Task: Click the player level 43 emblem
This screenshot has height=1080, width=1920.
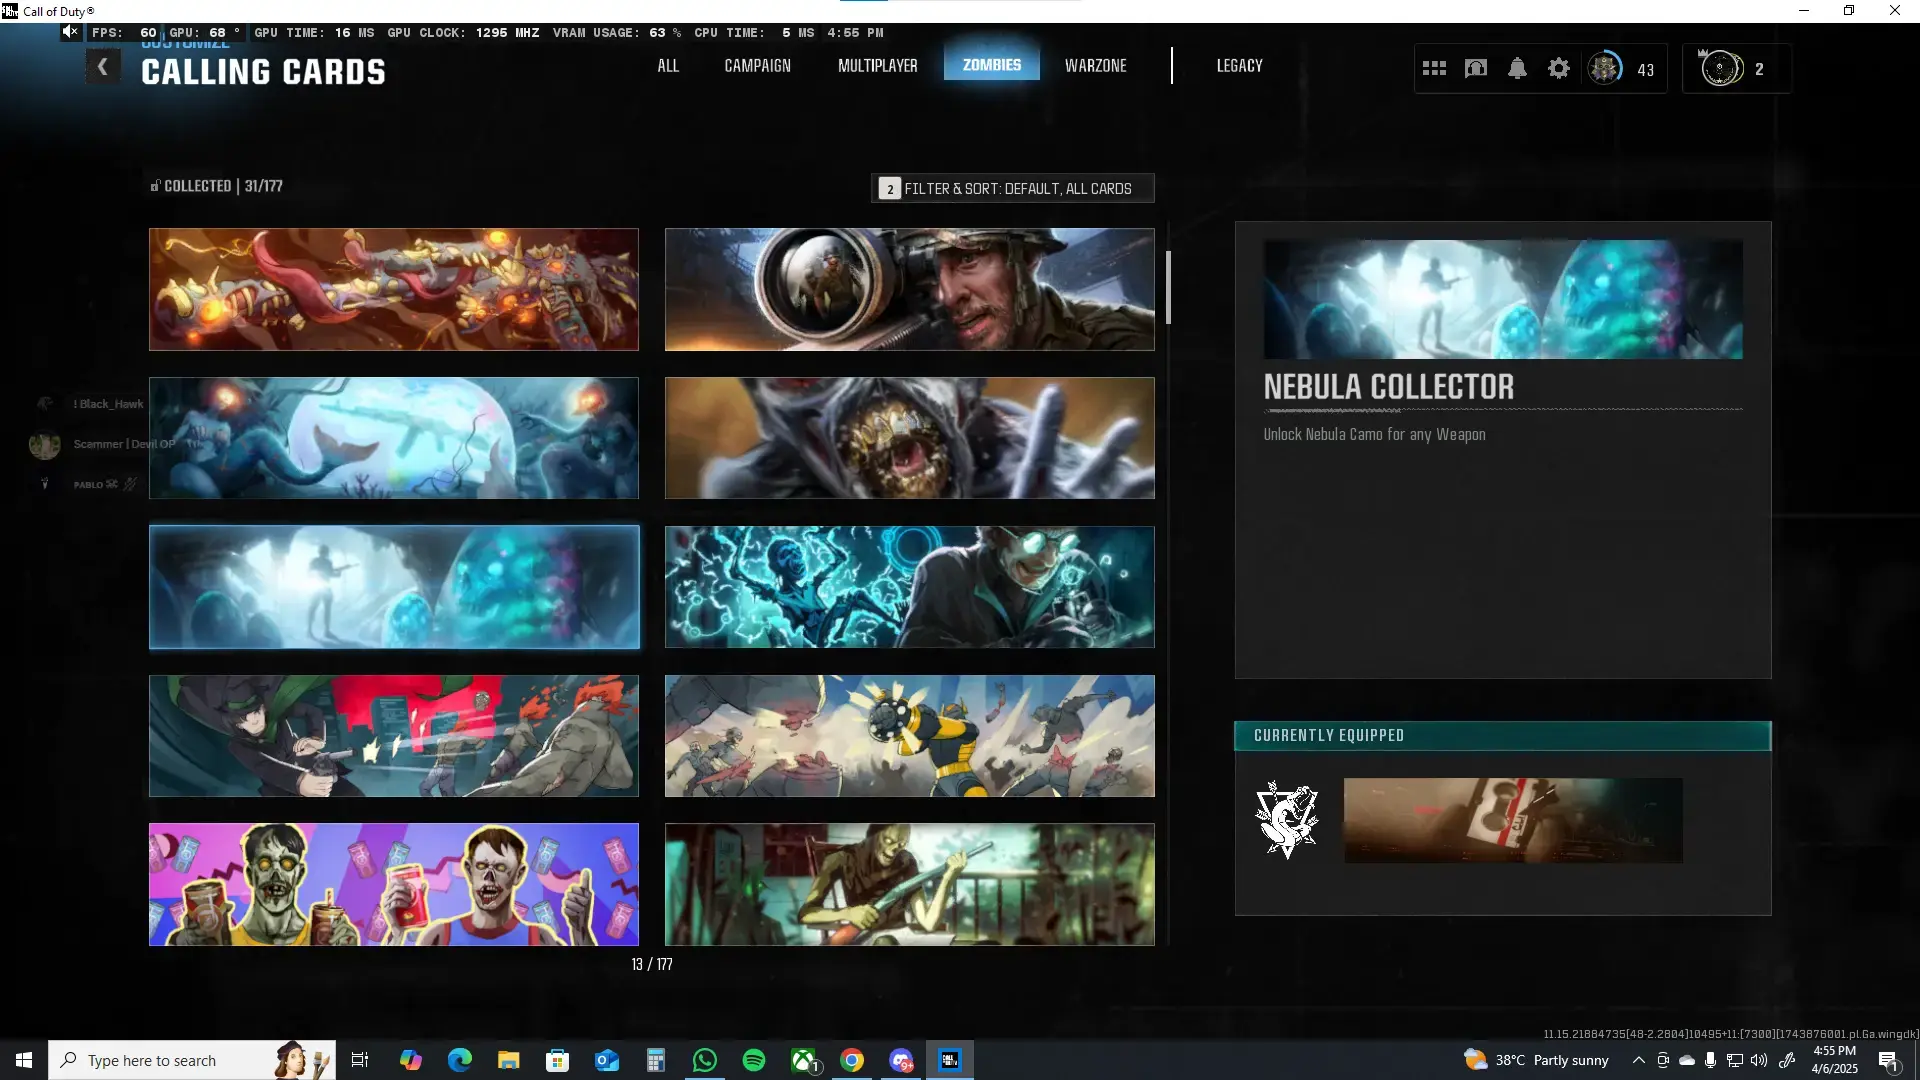Action: (1605, 68)
